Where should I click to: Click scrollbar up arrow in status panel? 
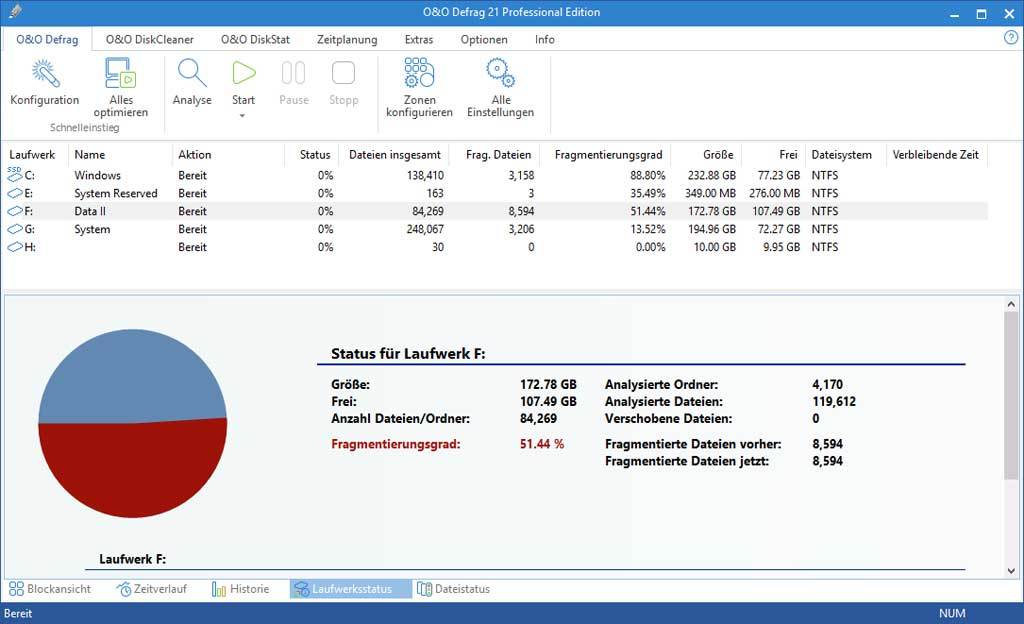(1011, 304)
